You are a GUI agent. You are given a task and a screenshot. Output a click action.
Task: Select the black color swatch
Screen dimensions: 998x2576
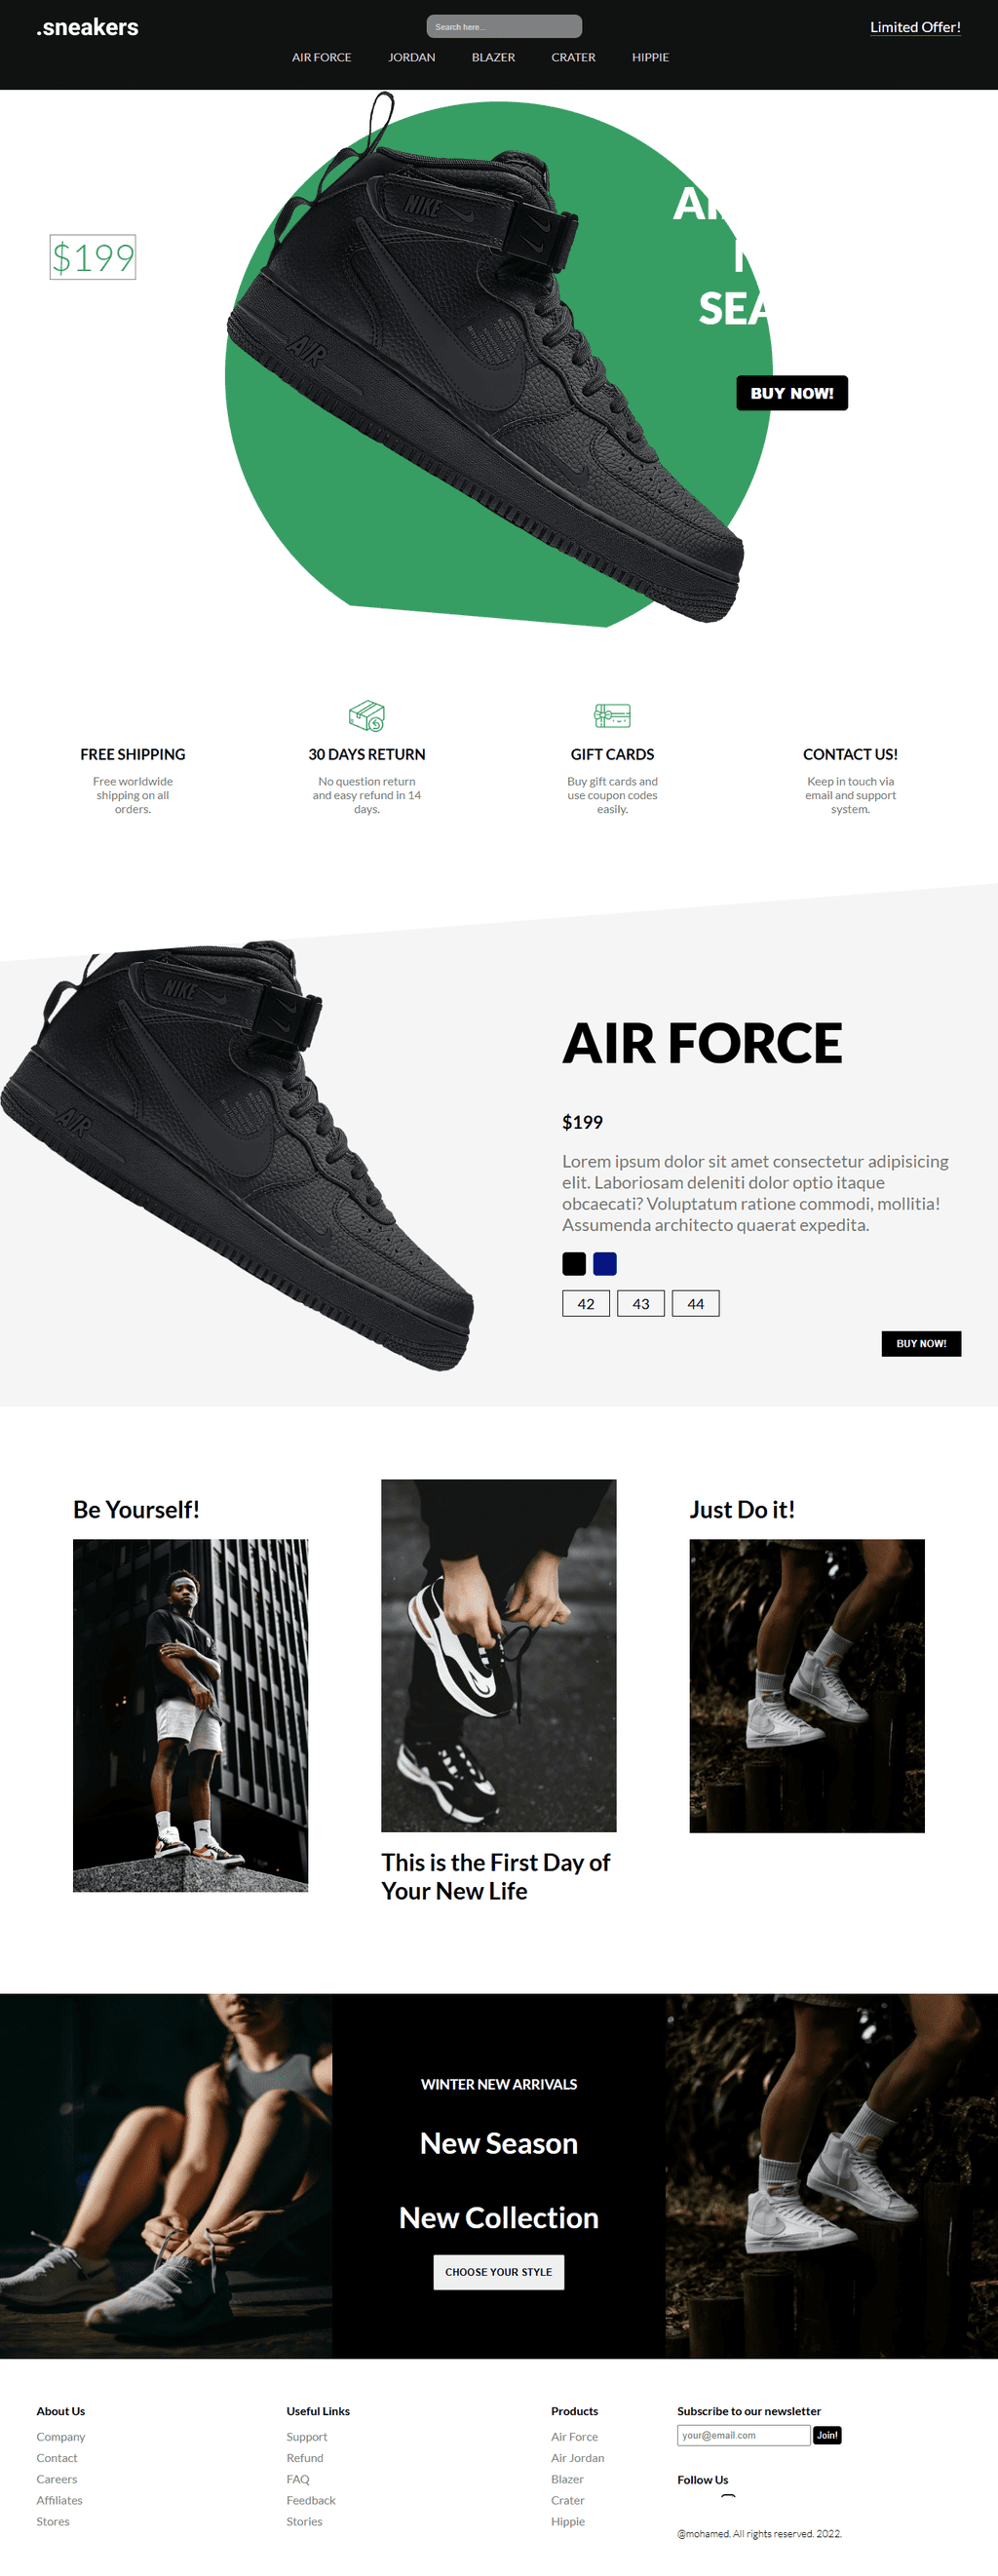574,1264
